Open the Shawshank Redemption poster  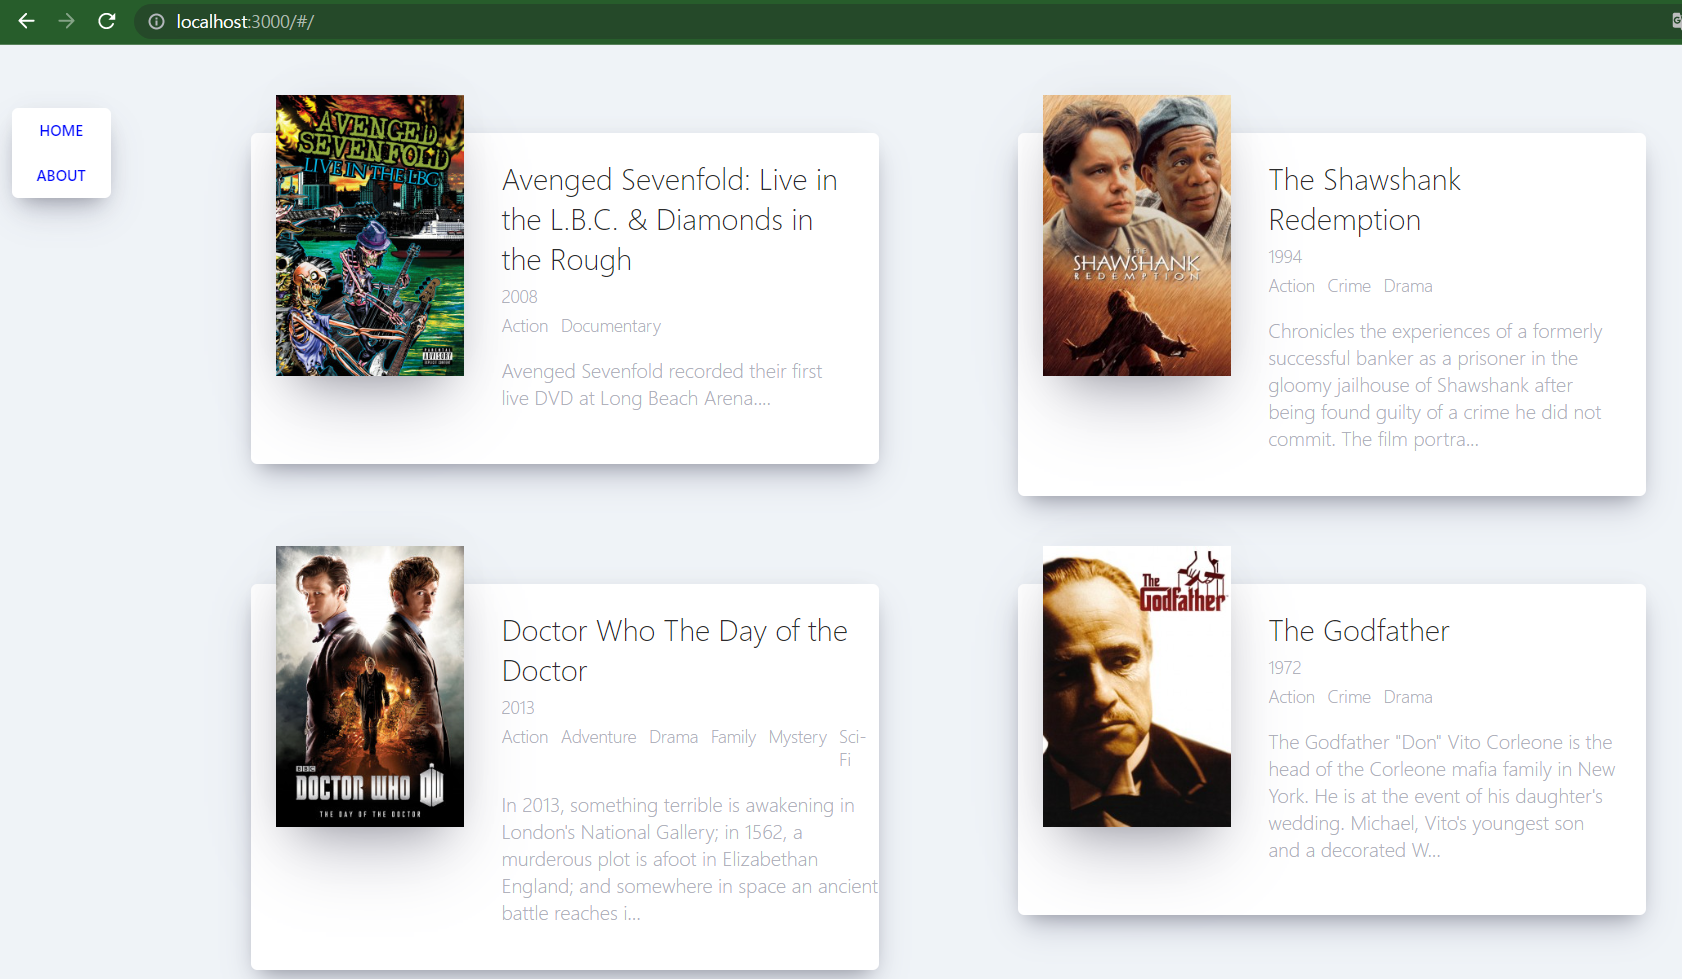[x=1137, y=235]
